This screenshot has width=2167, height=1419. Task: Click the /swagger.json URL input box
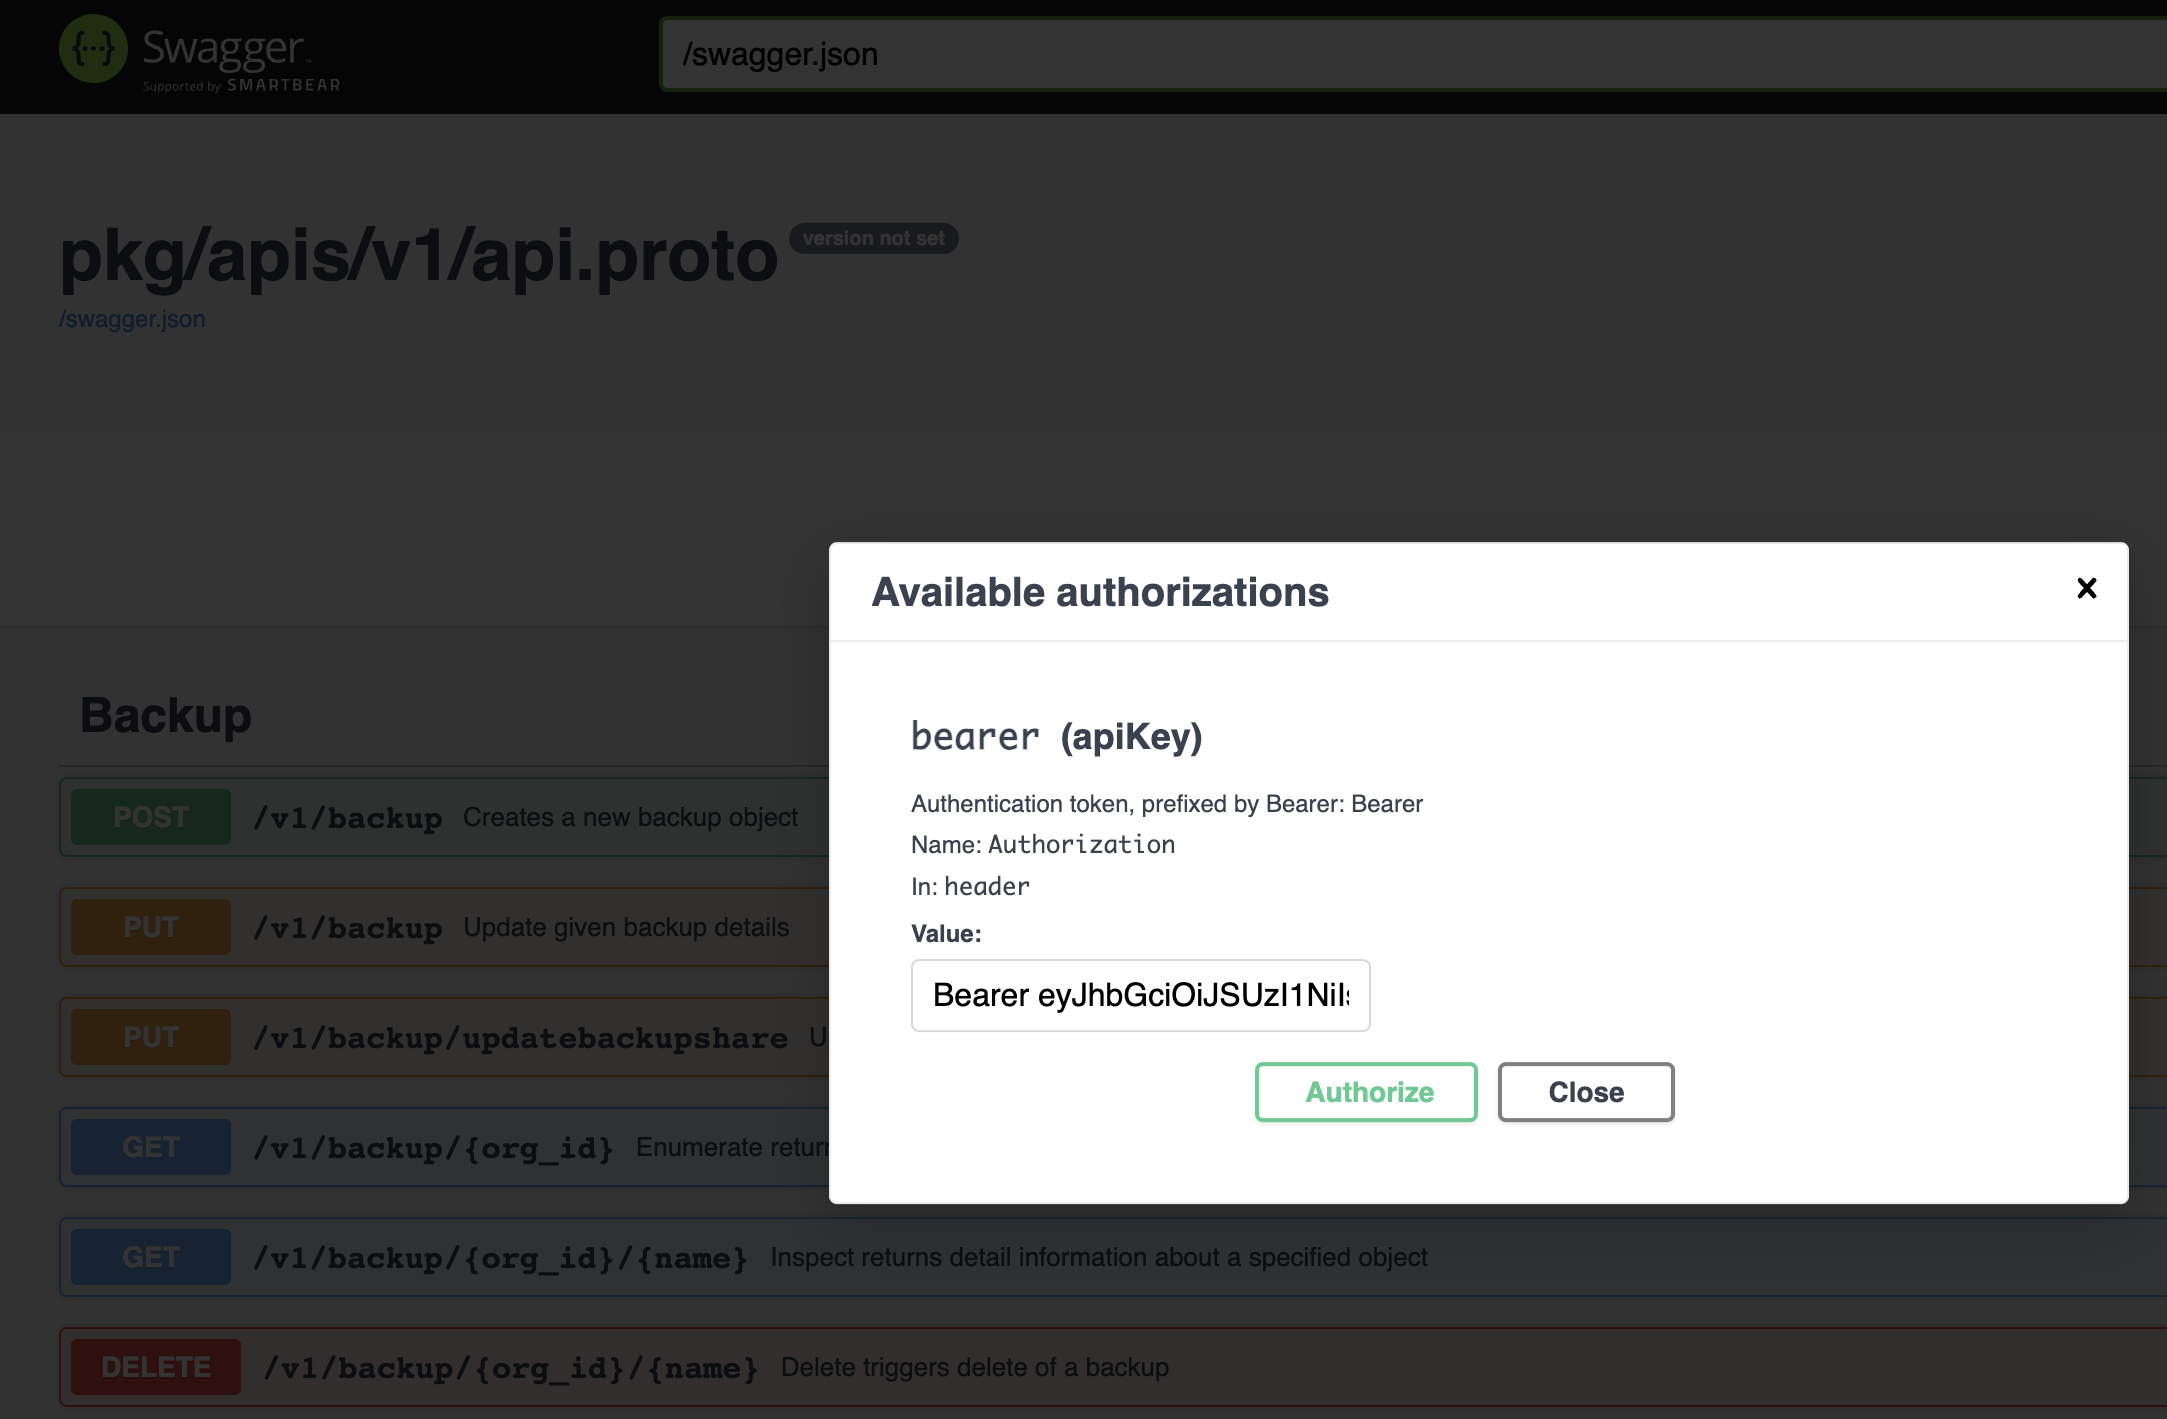coord(1400,54)
